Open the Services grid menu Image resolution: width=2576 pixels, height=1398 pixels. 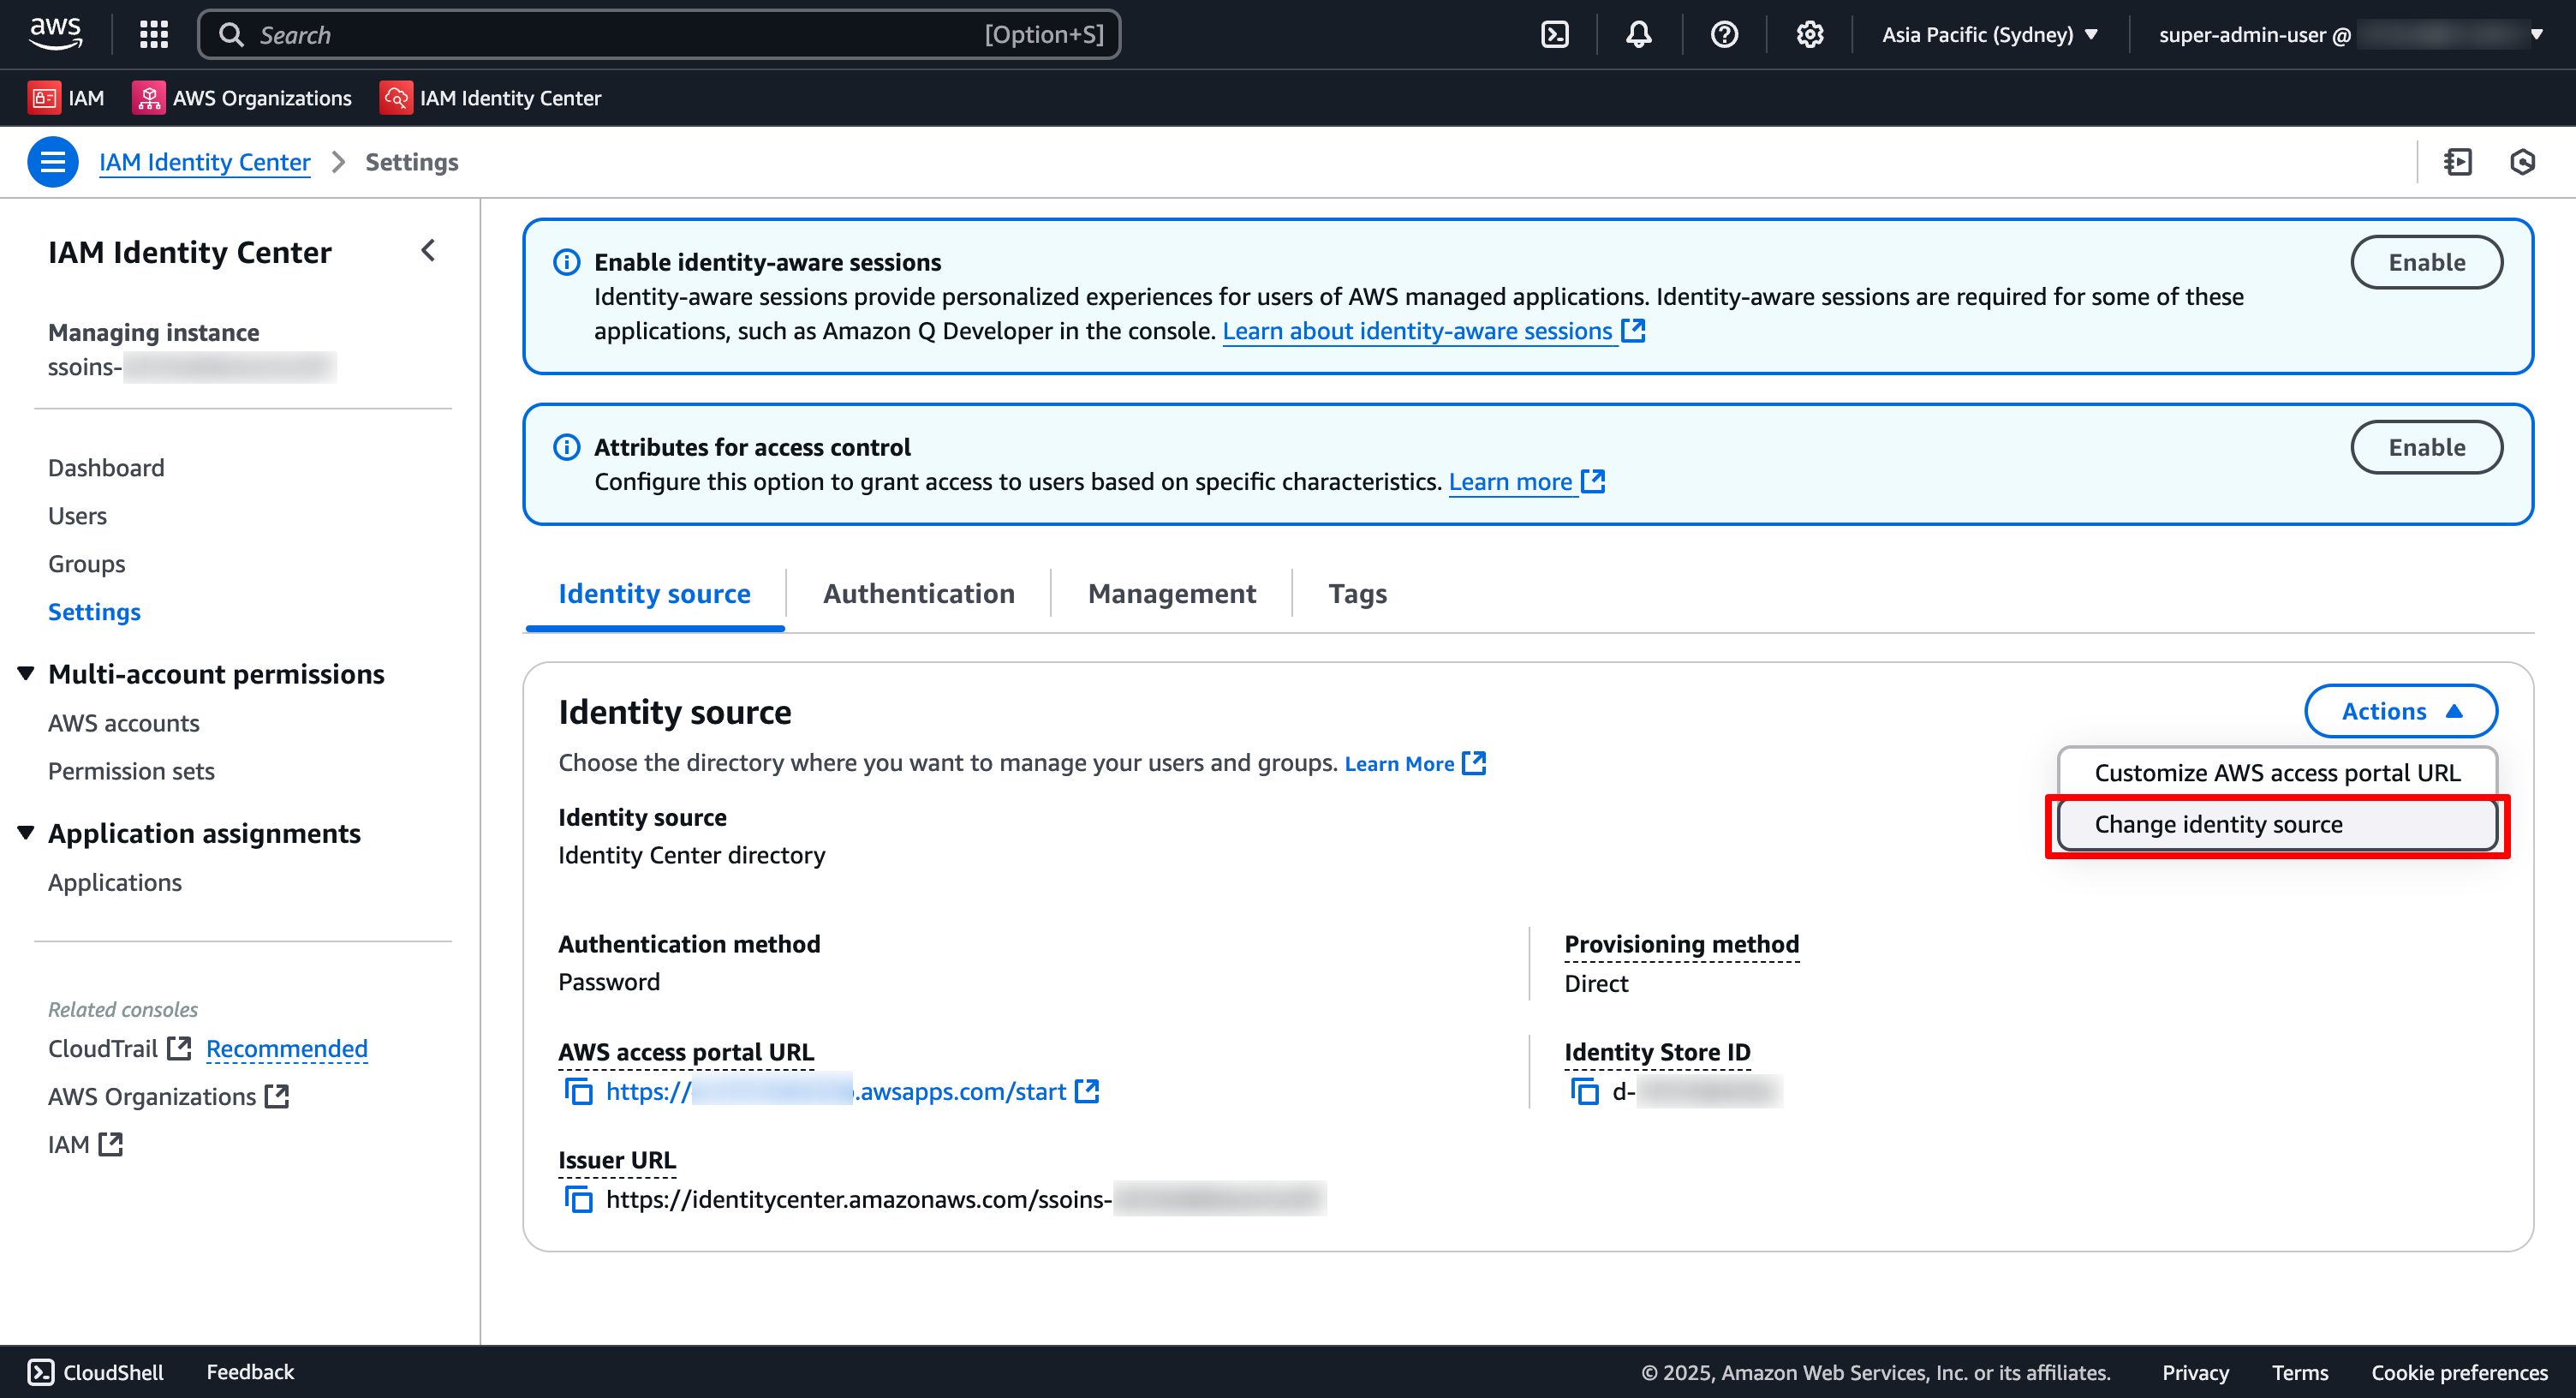pyautogui.click(x=153, y=33)
